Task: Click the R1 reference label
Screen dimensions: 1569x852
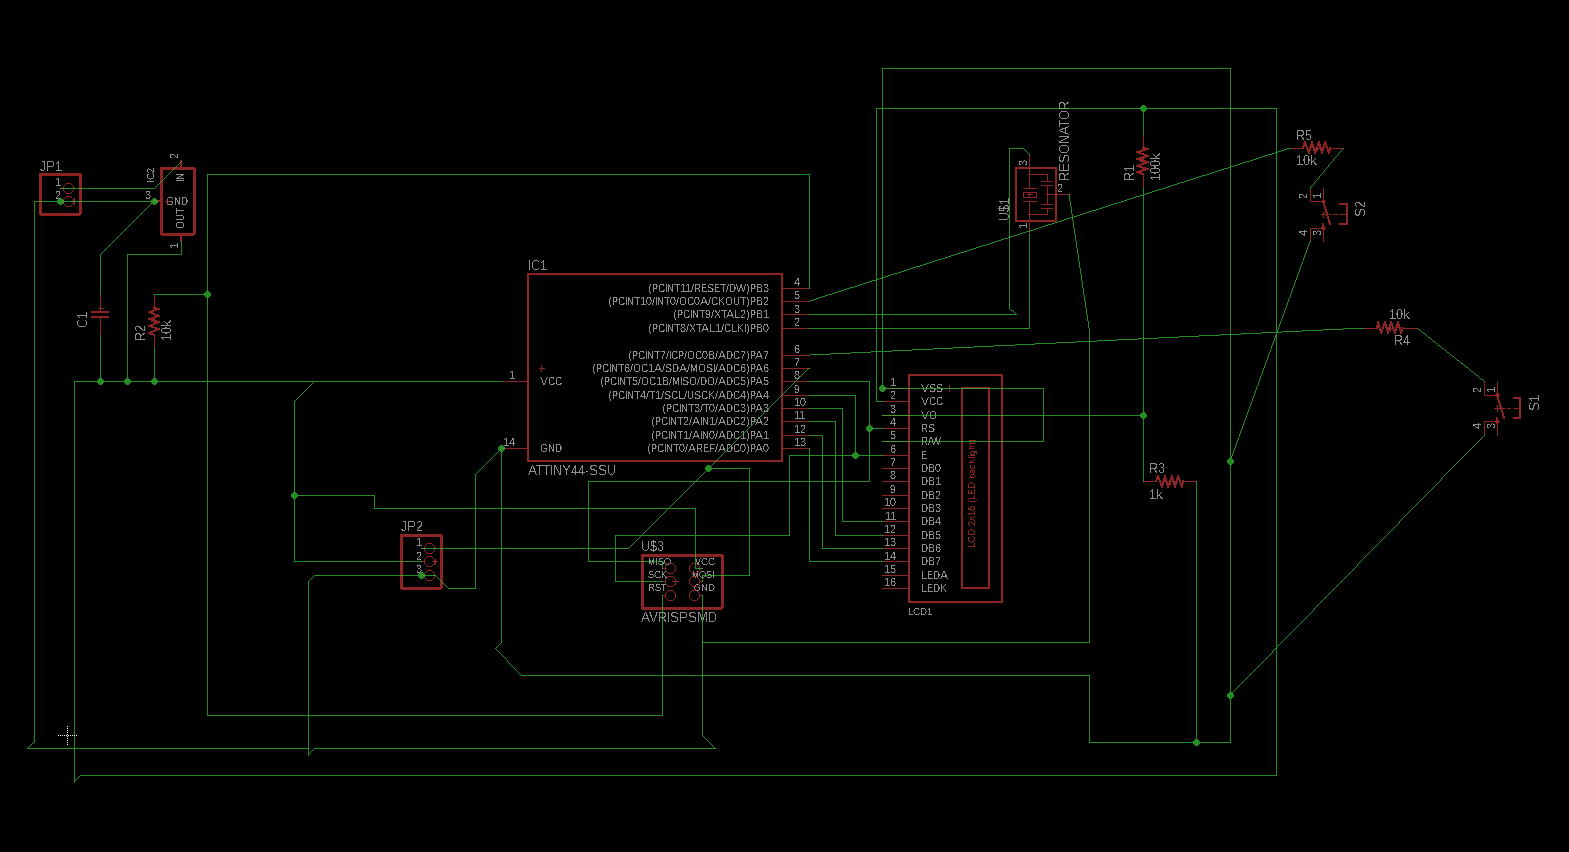Action: [1130, 173]
